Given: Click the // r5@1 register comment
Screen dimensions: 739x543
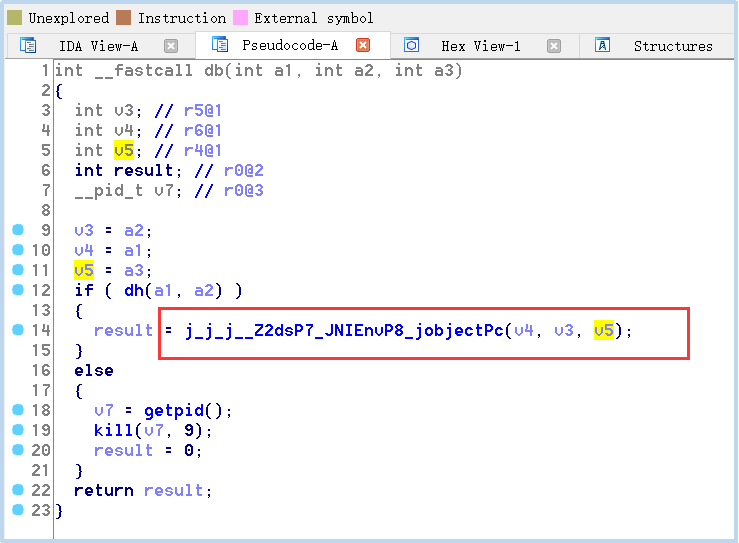Looking at the screenshot, I should (189, 111).
